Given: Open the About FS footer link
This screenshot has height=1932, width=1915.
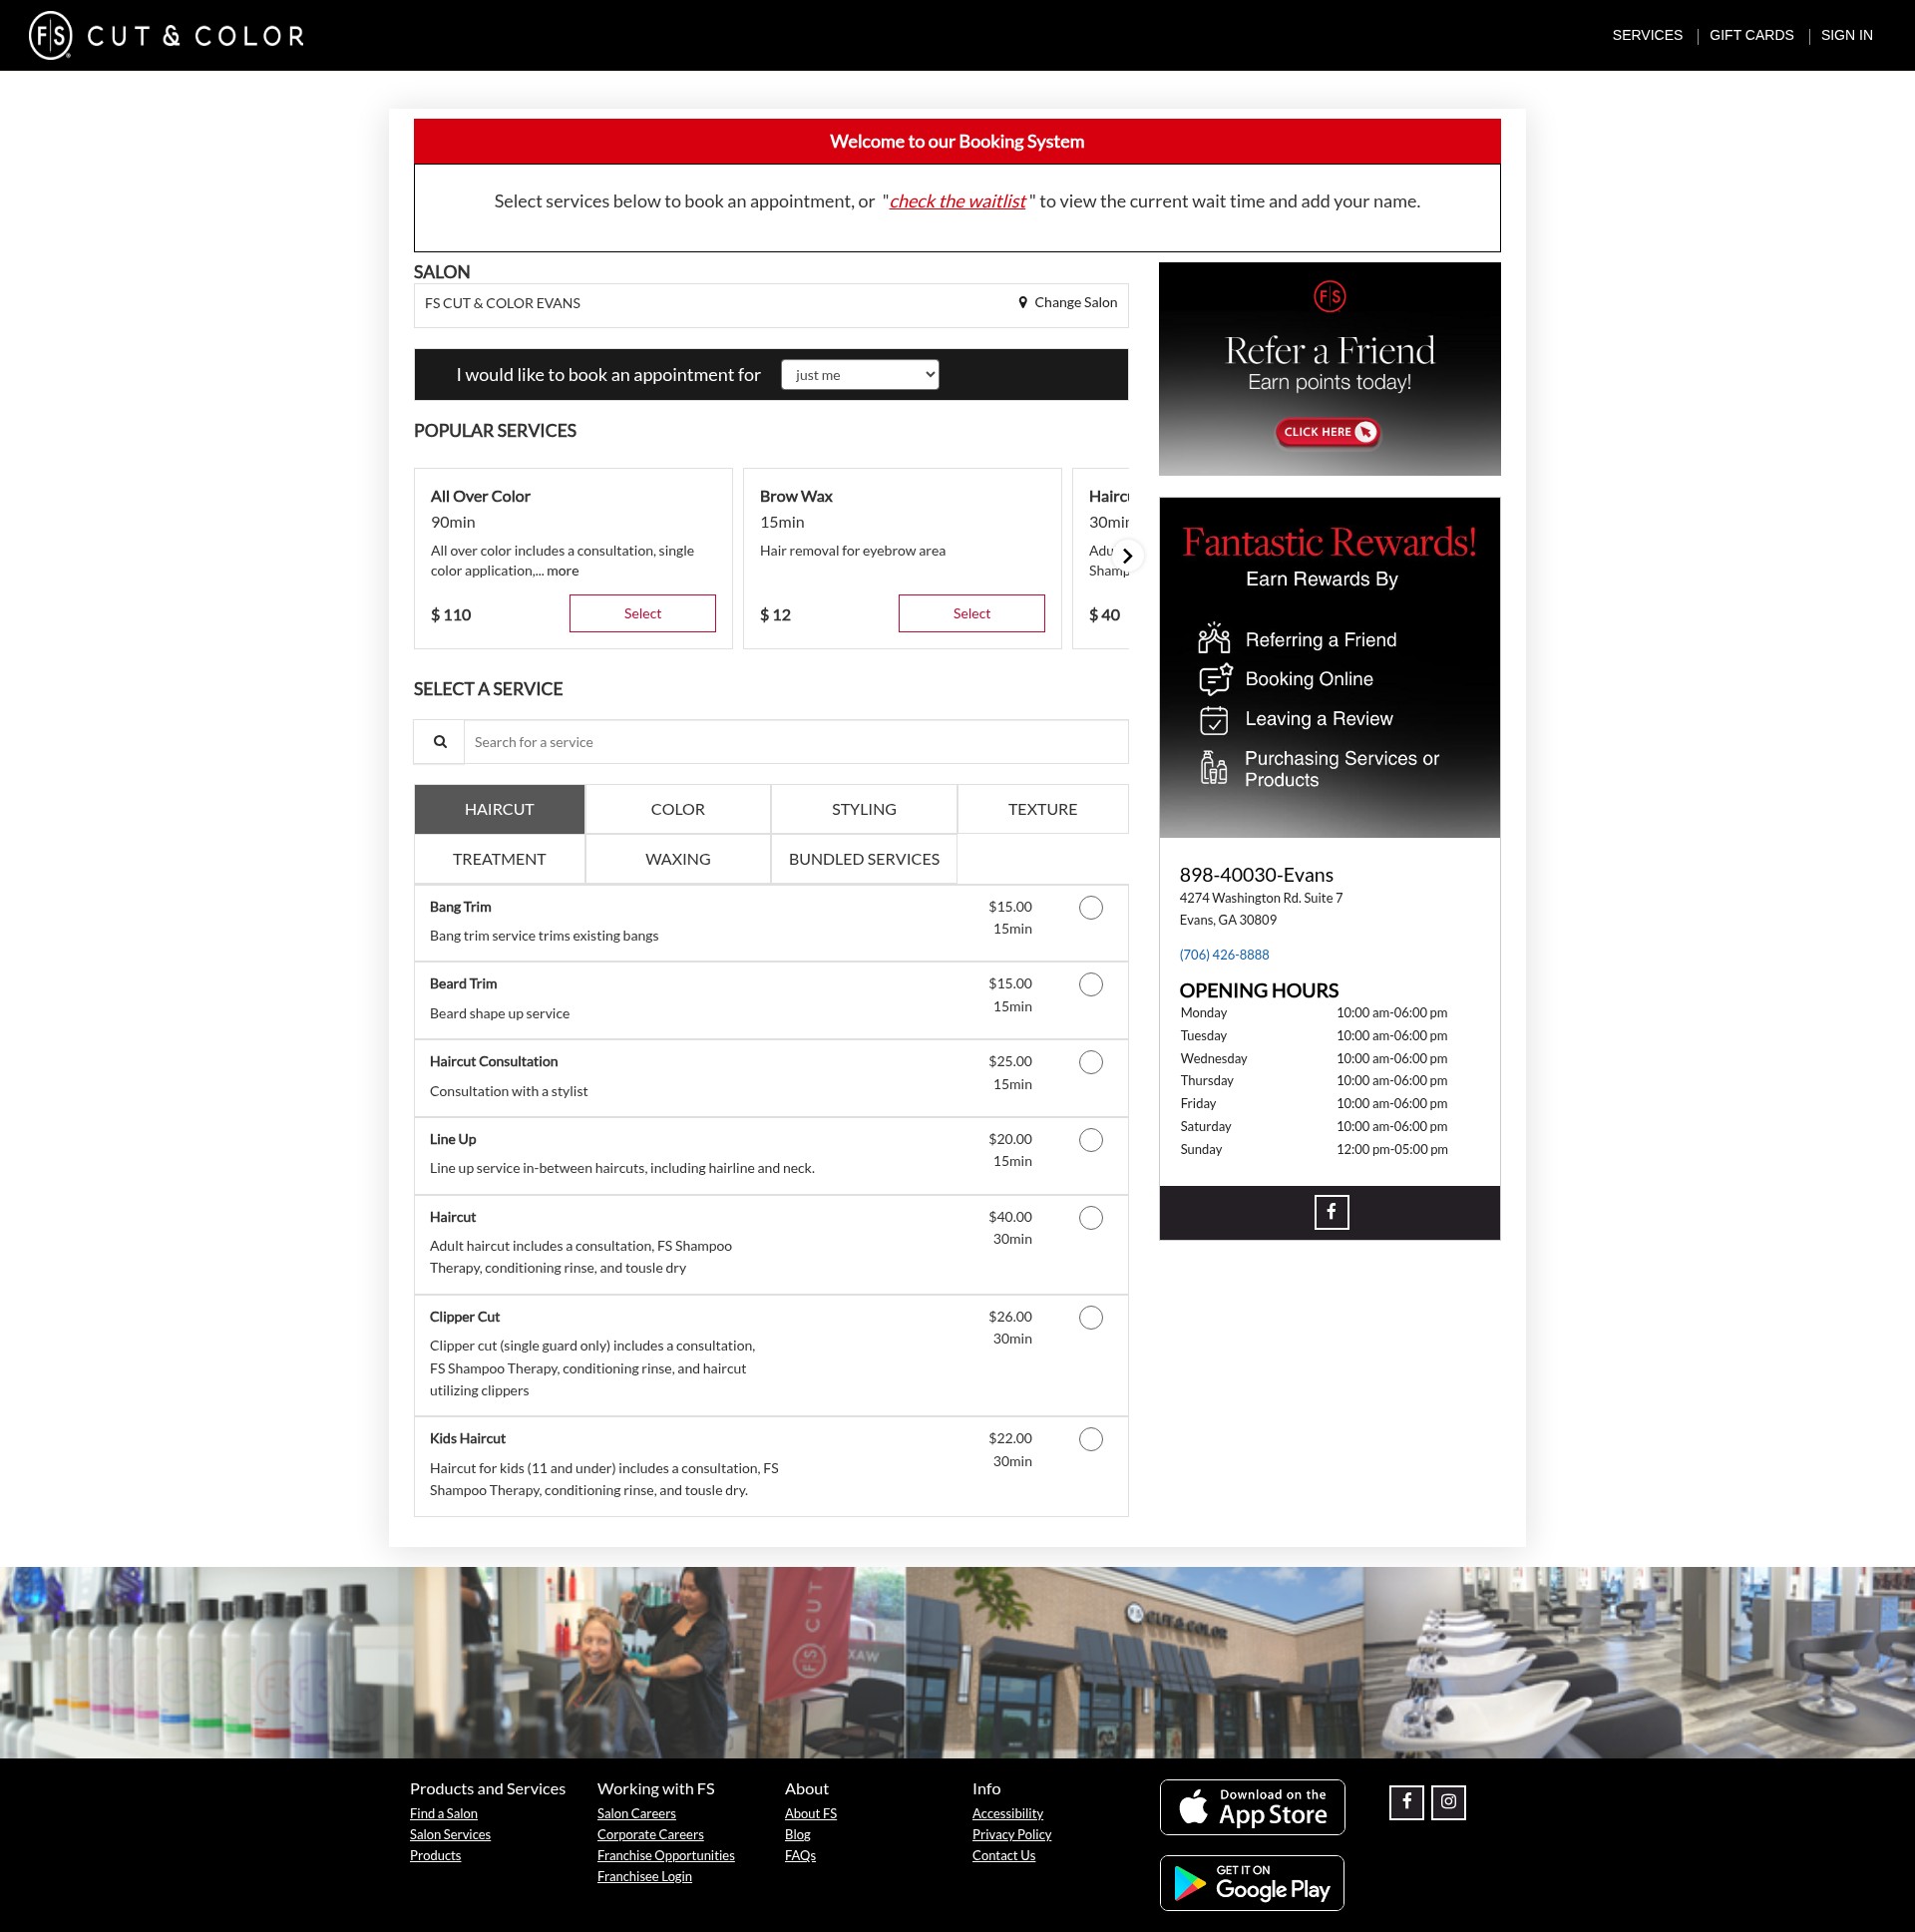Looking at the screenshot, I should (x=810, y=1813).
